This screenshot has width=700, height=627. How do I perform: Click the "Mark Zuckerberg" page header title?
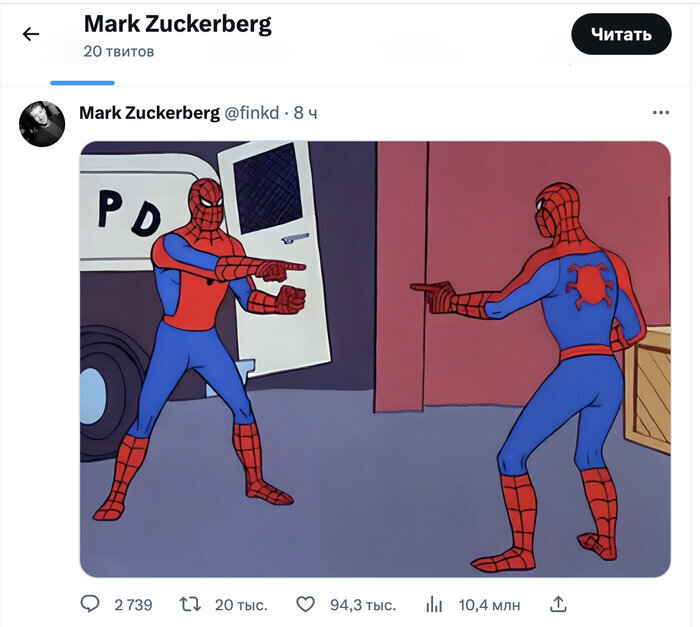click(x=177, y=24)
